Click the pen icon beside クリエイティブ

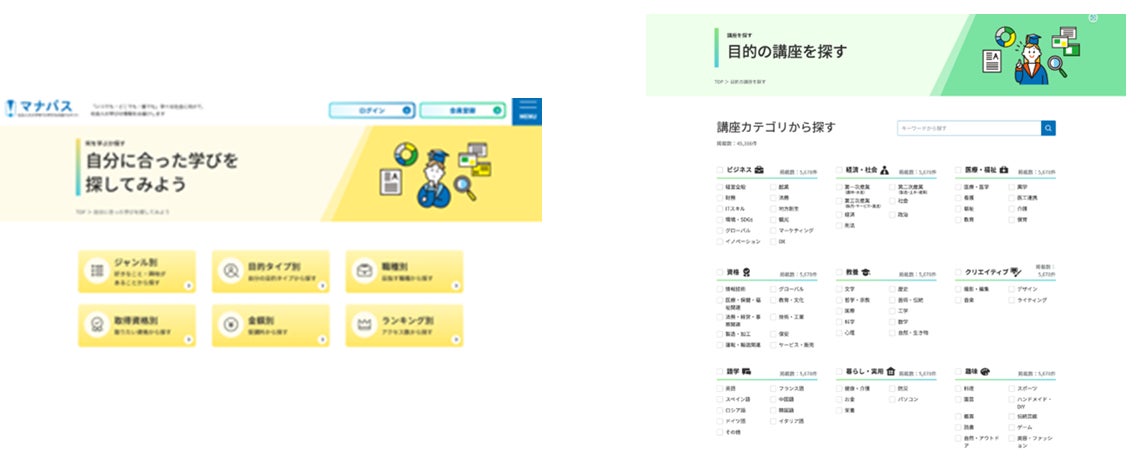tap(1016, 272)
